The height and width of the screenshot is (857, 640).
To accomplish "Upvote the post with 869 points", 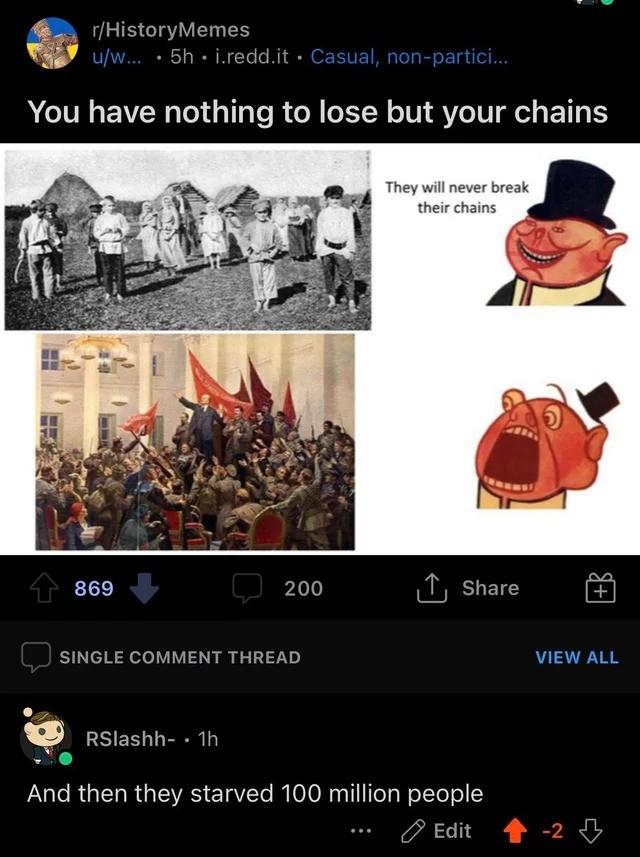I will (x=44, y=588).
